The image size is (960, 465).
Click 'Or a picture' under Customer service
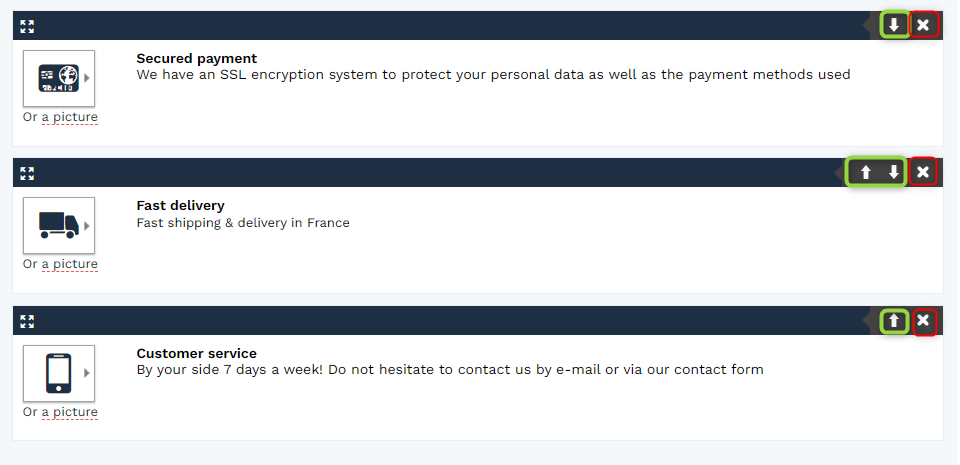[x=60, y=412]
